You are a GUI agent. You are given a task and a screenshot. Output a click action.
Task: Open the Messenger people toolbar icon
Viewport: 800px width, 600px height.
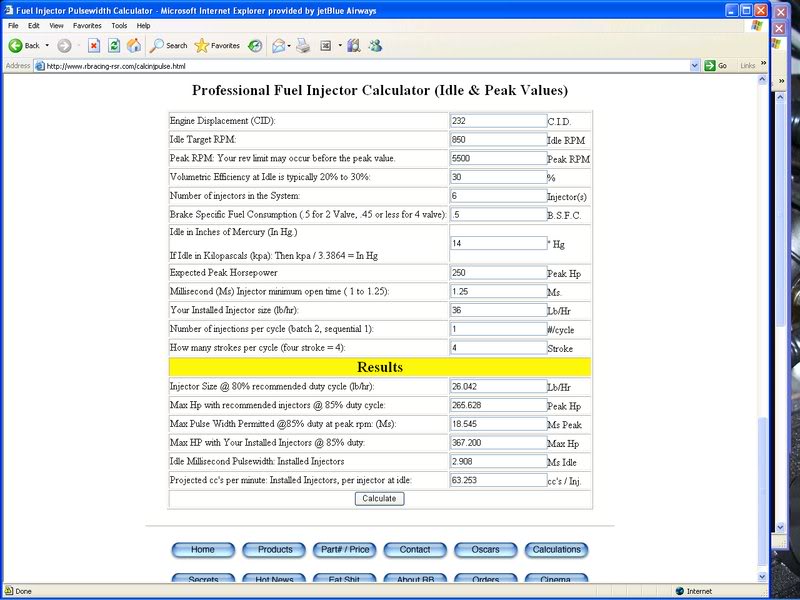point(376,46)
